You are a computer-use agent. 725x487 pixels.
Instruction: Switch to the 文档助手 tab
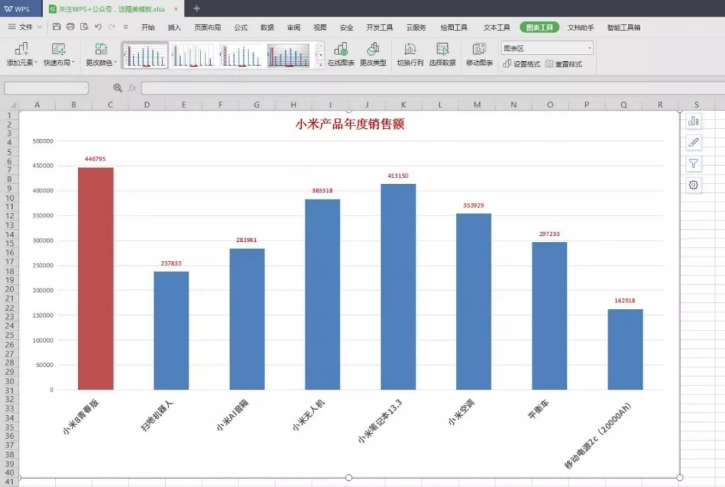click(x=581, y=27)
